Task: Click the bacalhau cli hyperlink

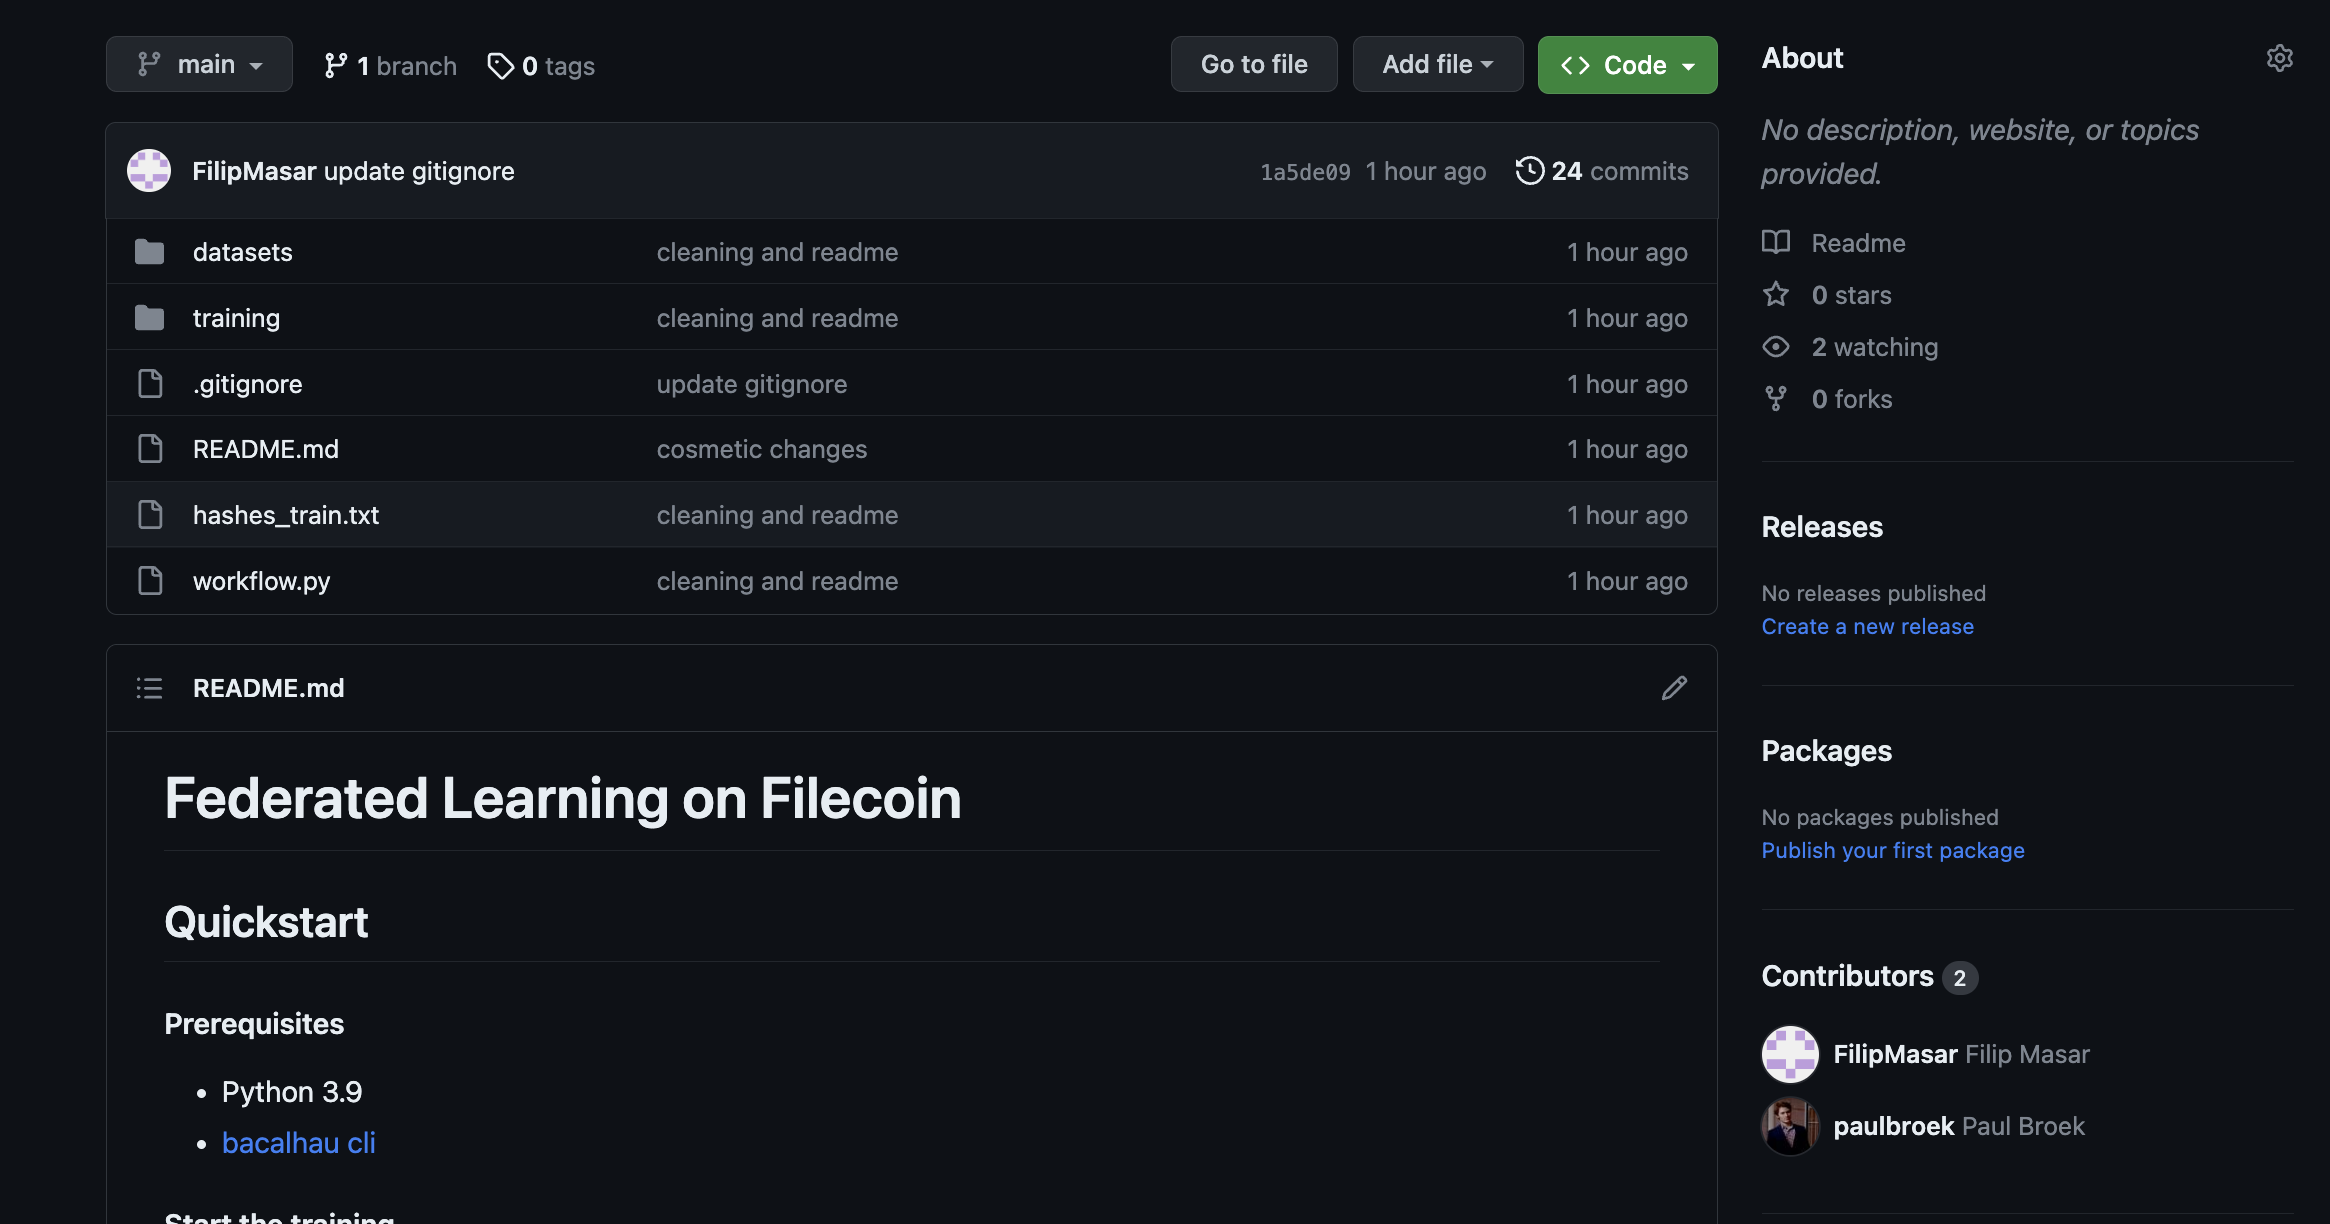Action: click(297, 1142)
